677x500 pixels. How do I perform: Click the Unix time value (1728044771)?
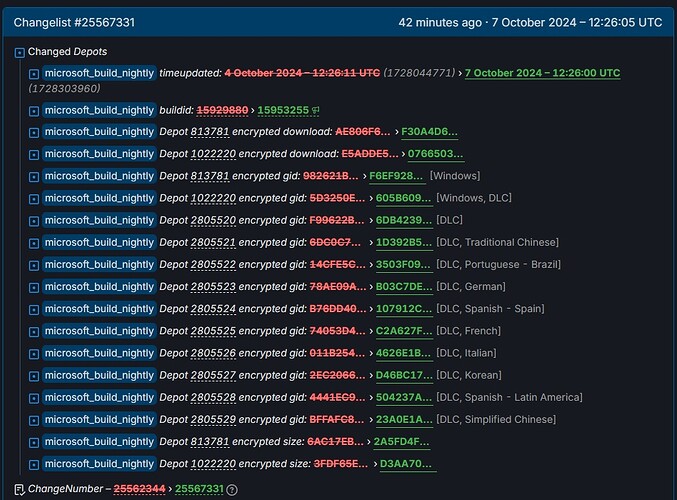tap(419, 73)
